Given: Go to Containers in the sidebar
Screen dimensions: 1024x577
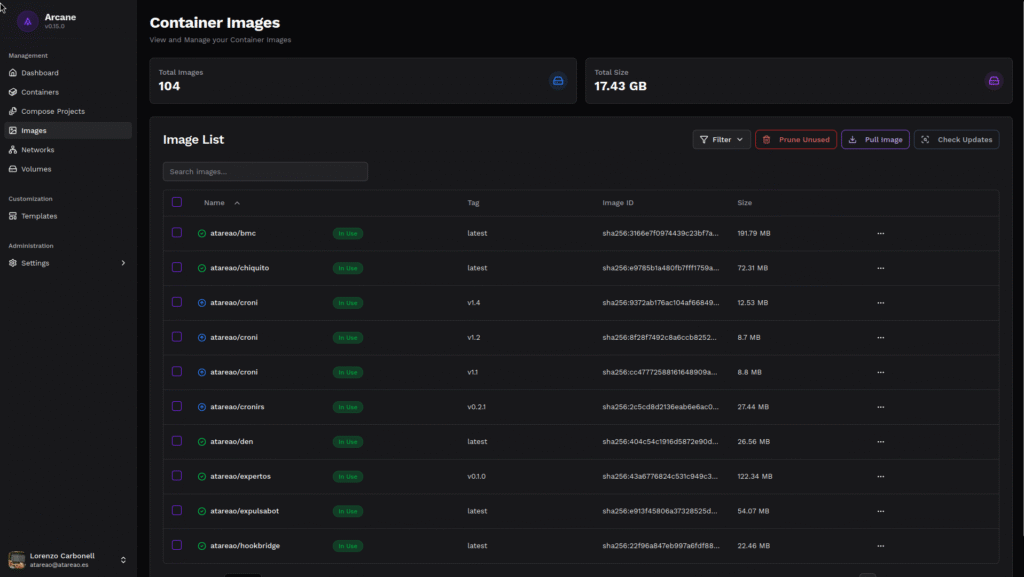Looking at the screenshot, I should click(x=40, y=92).
